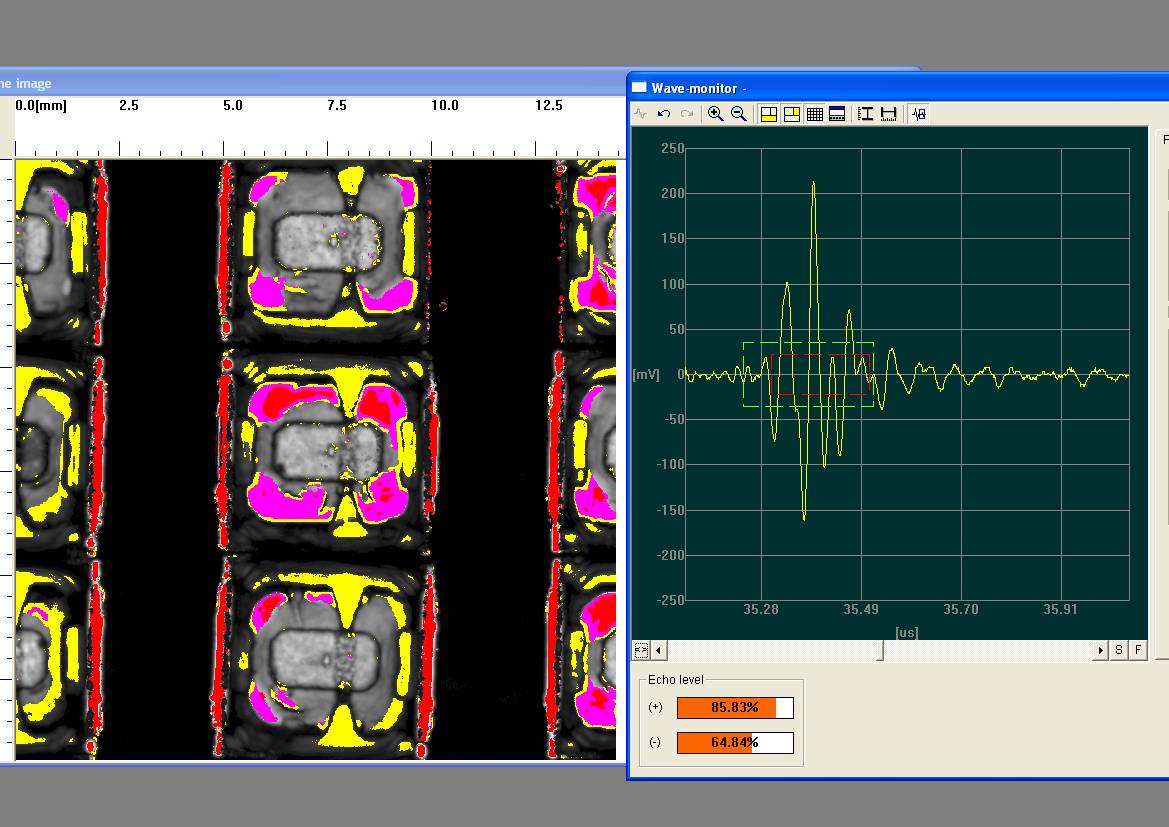The height and width of the screenshot is (827, 1169).
Task: Click the redo arrow icon
Action: pos(687,114)
